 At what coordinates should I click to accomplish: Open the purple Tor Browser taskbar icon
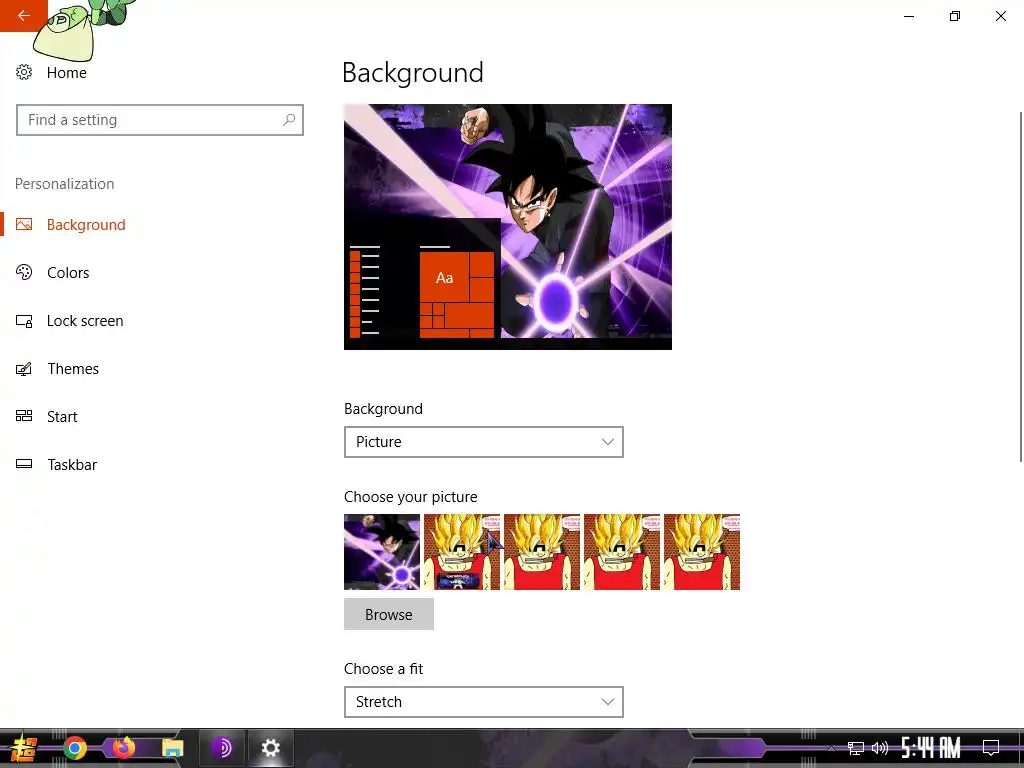pyautogui.click(x=222, y=748)
